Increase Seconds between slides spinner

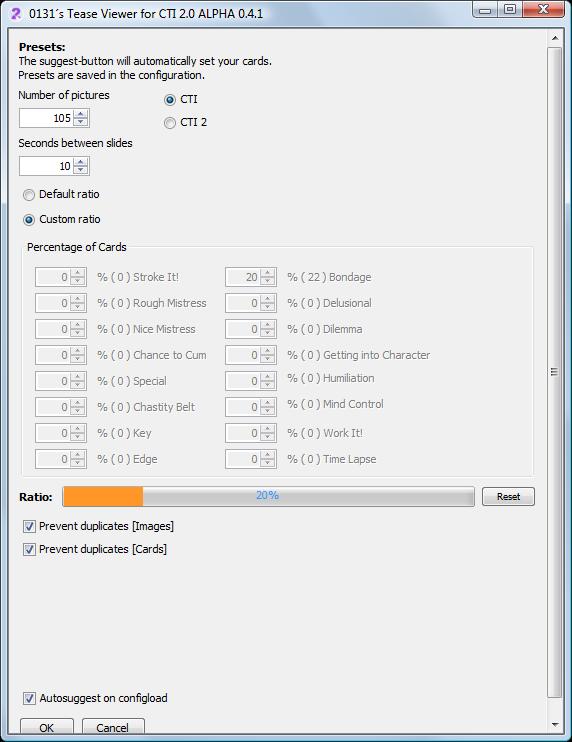[x=81, y=162]
